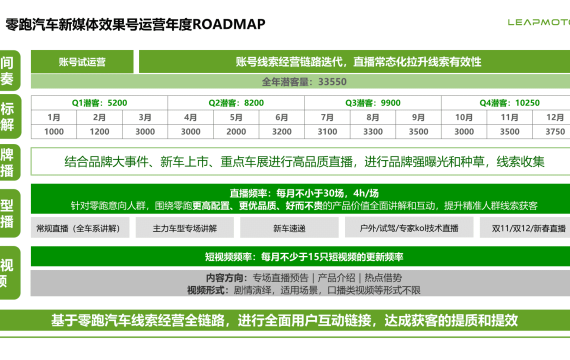Click the 短视频频率 green banner
This screenshot has height=360, width=570.
pyautogui.click(x=300, y=257)
